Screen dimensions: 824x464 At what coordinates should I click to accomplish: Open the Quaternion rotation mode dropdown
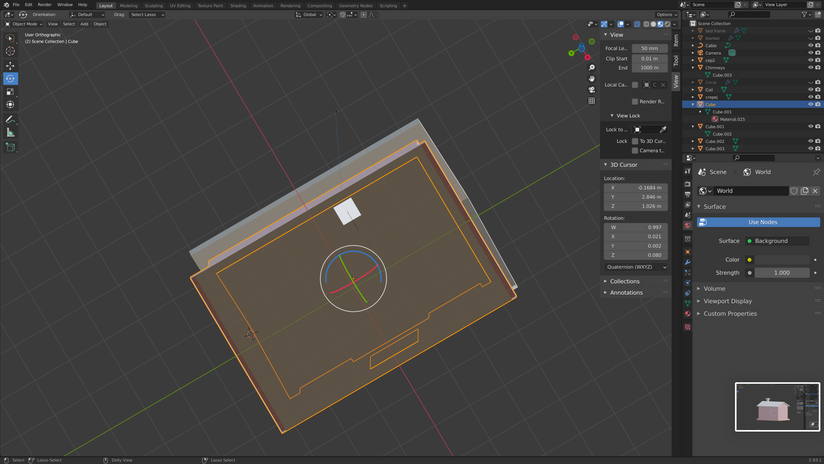[x=636, y=267]
